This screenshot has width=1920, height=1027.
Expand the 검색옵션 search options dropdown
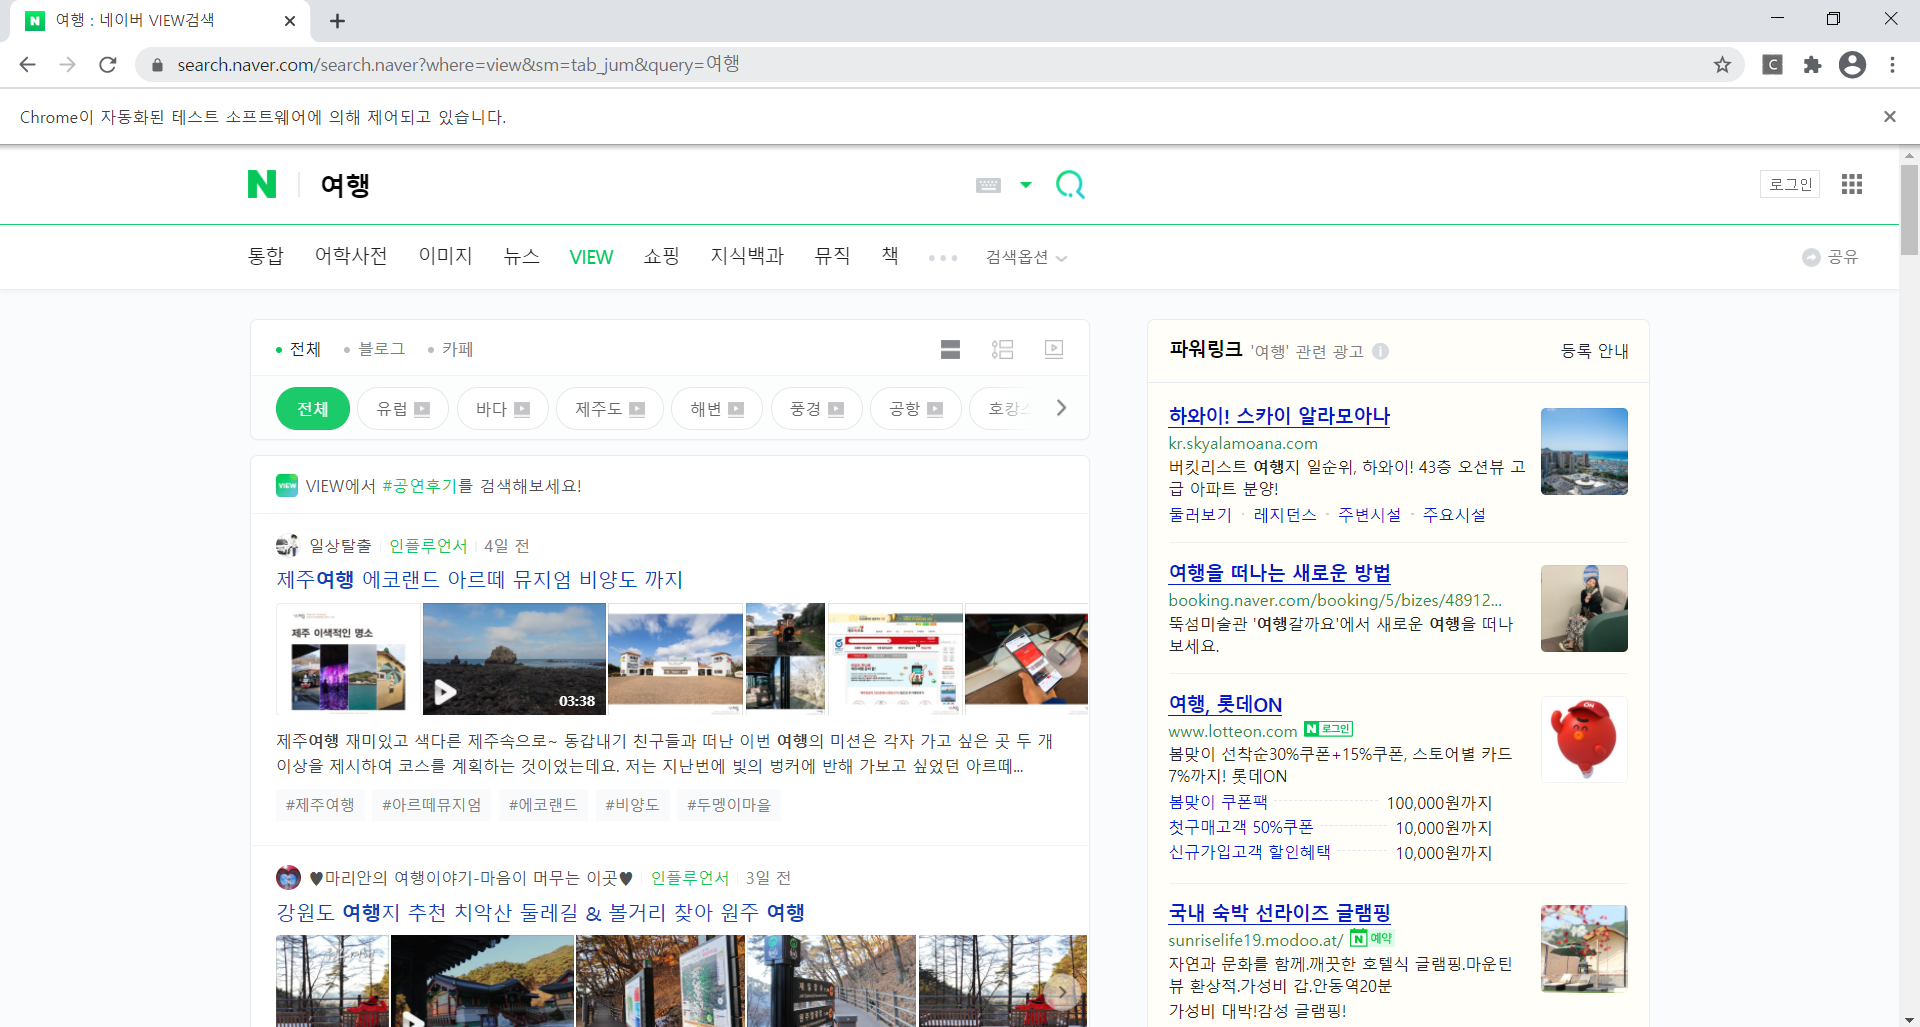[x=1026, y=257]
